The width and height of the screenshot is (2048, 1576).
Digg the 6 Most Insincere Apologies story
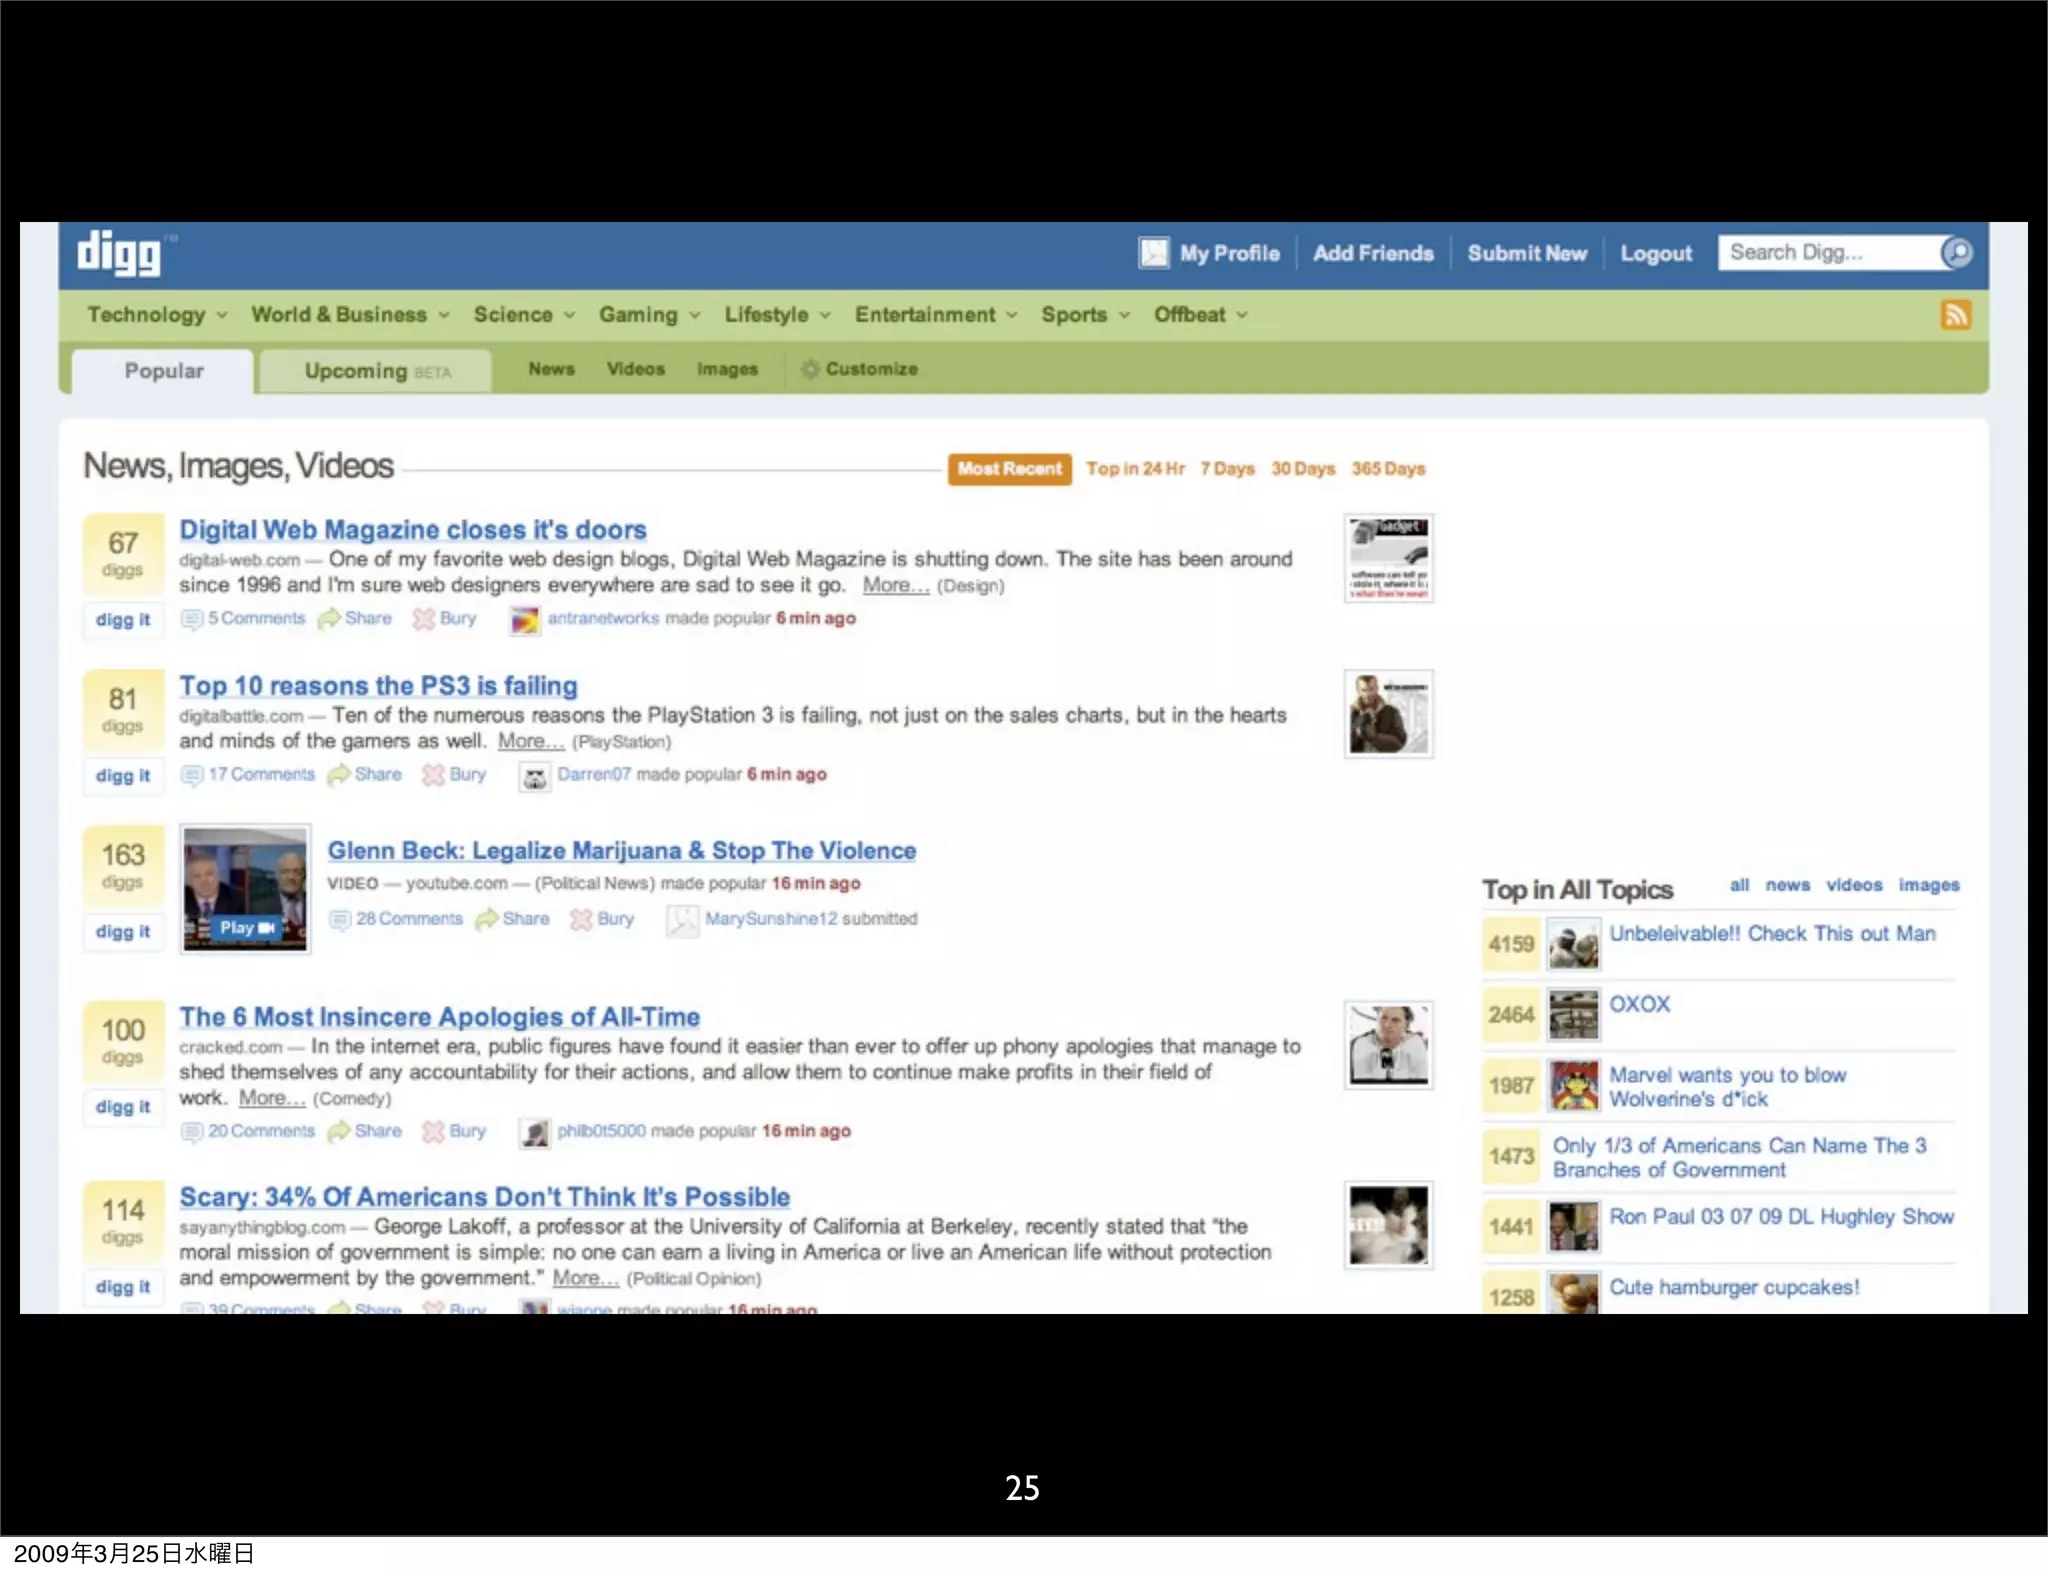[123, 1107]
